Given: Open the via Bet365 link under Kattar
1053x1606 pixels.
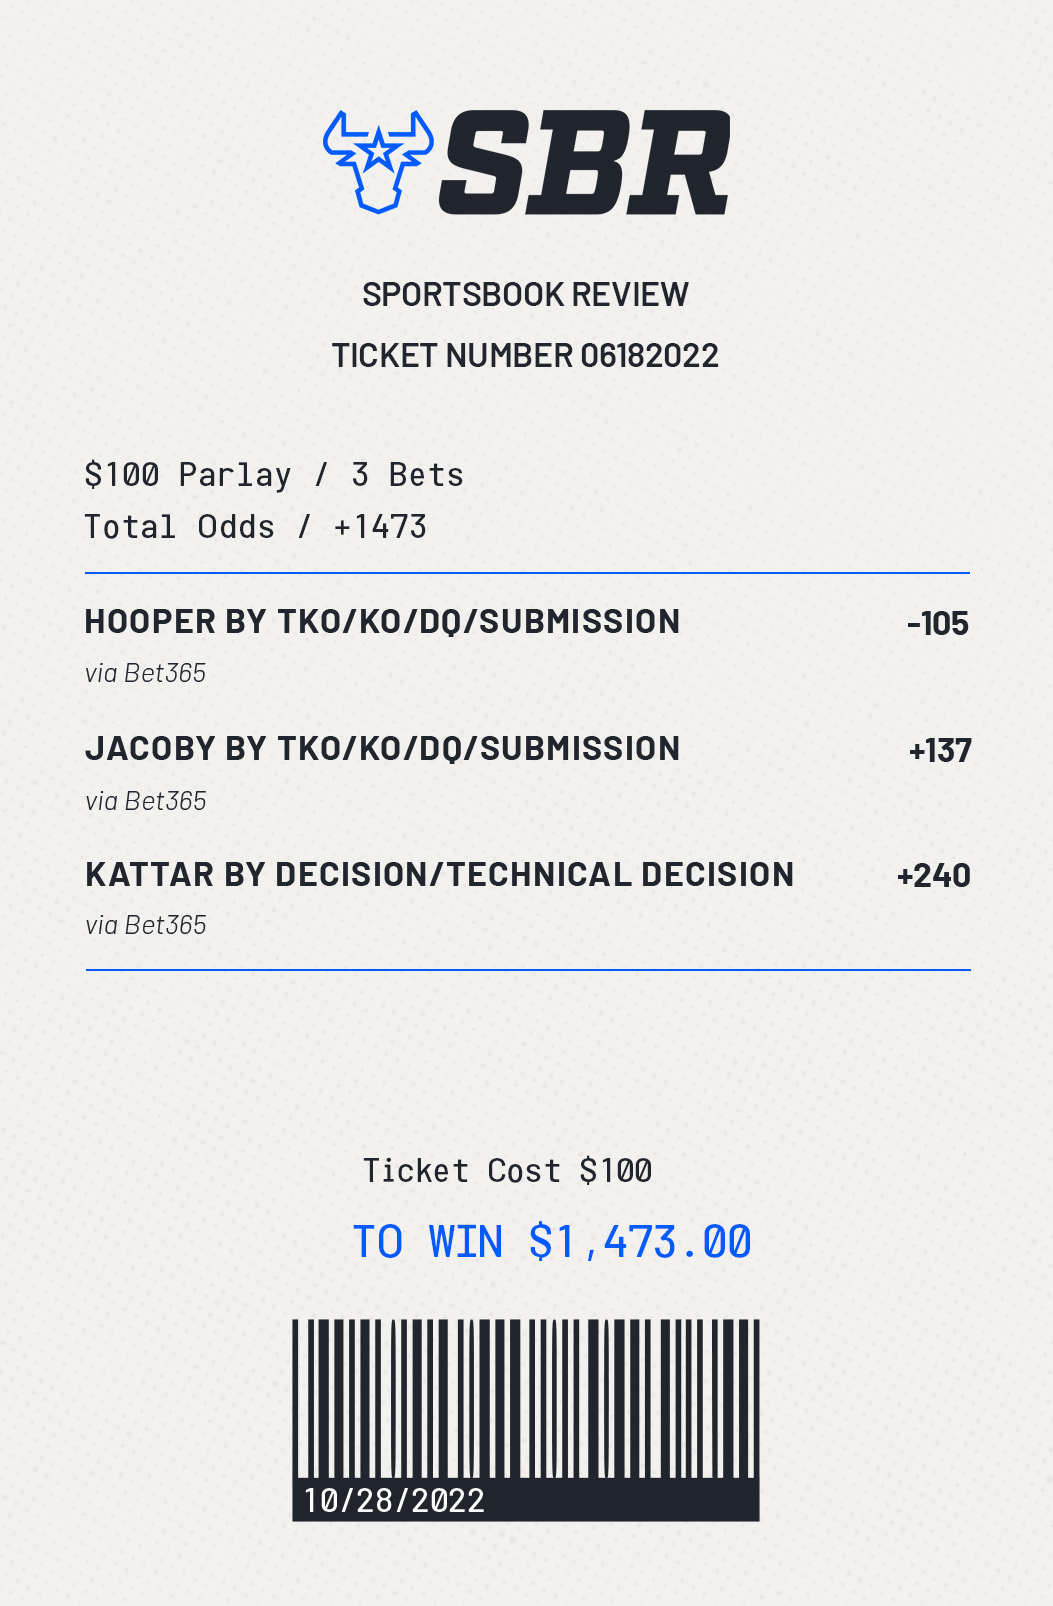Looking at the screenshot, I should tap(146, 925).
